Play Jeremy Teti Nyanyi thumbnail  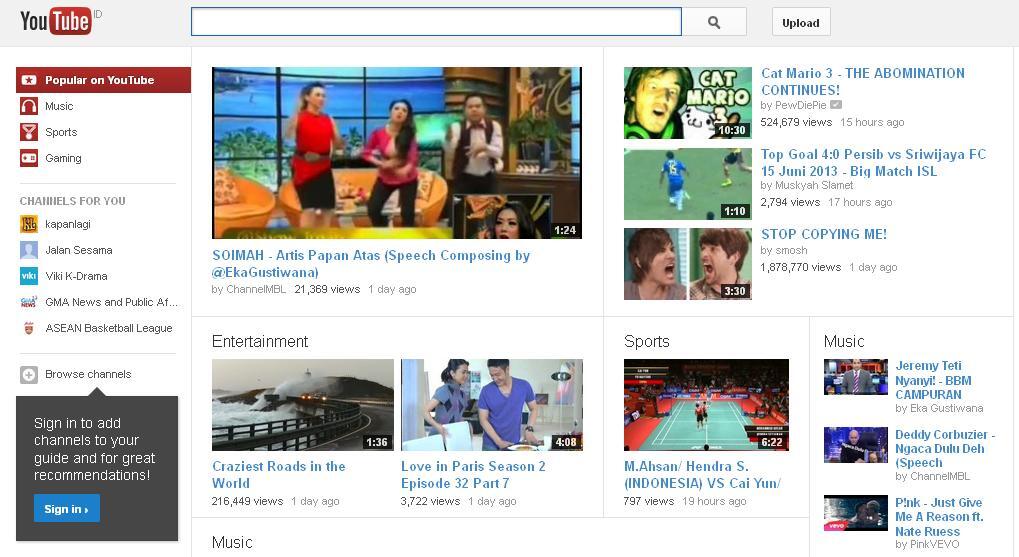[x=855, y=377]
